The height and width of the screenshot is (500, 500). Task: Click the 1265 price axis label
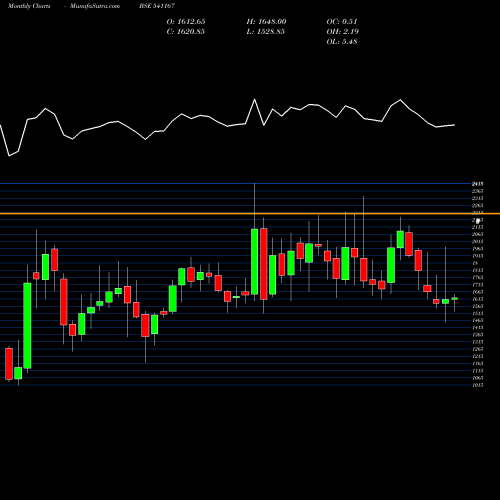click(x=478, y=349)
